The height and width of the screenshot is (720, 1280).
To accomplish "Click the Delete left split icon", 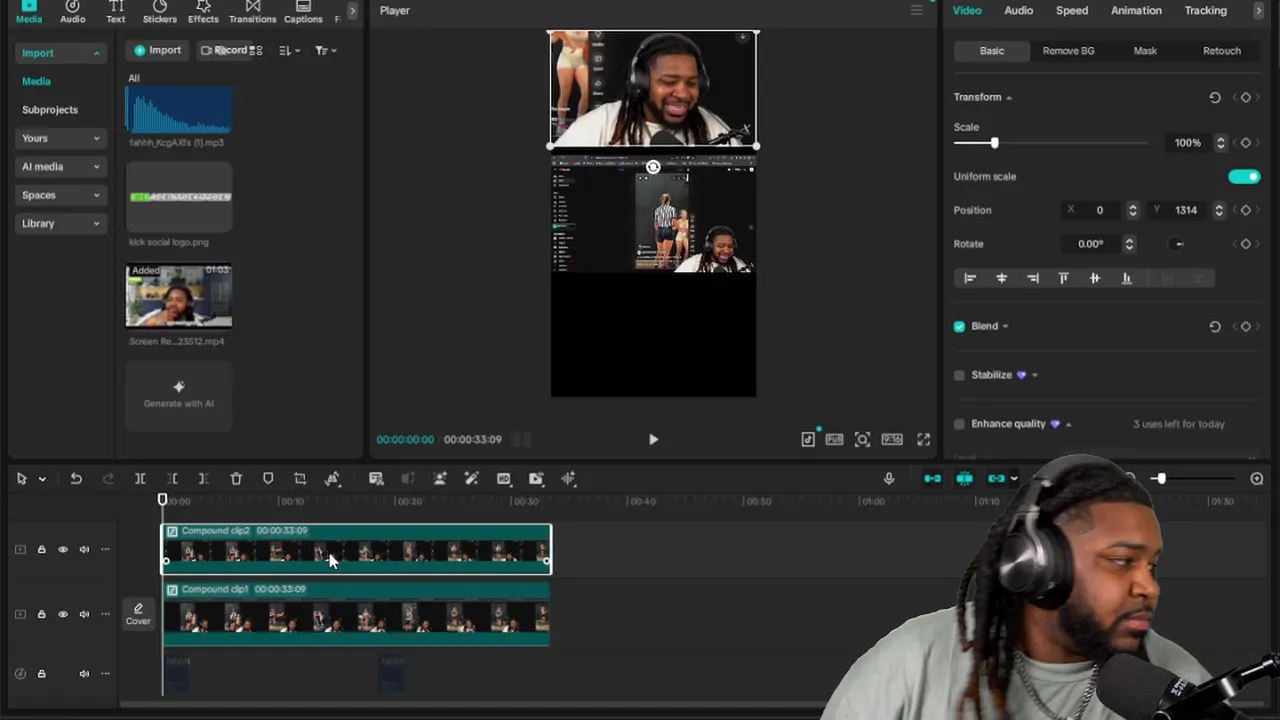I will click(x=172, y=479).
